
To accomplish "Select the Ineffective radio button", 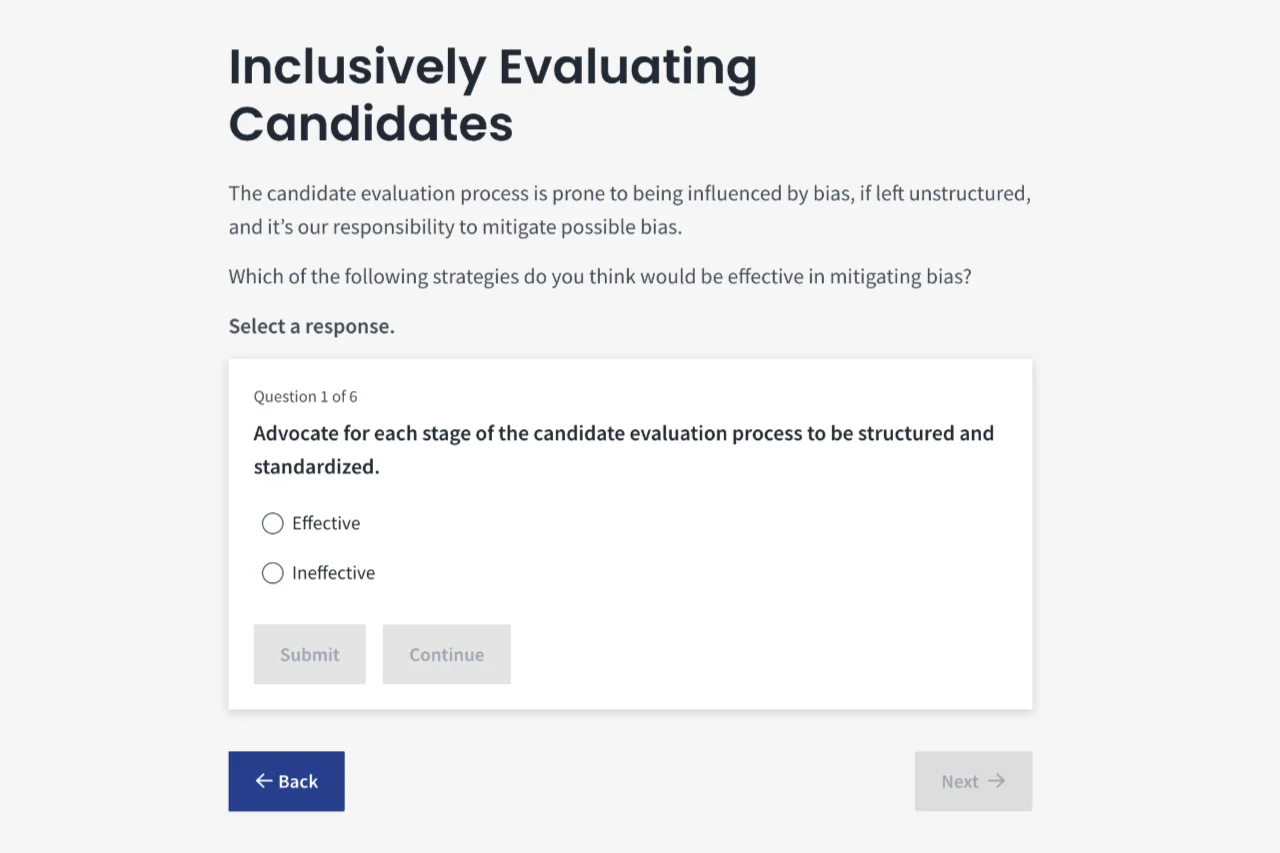I will click(x=272, y=573).
